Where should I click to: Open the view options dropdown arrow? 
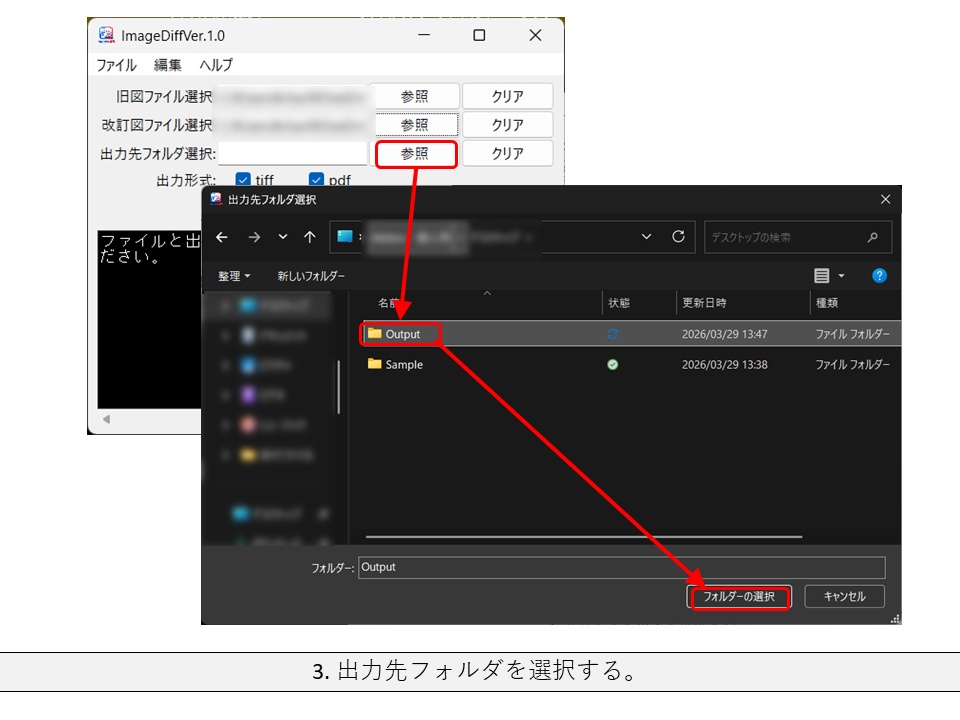pyautogui.click(x=840, y=275)
